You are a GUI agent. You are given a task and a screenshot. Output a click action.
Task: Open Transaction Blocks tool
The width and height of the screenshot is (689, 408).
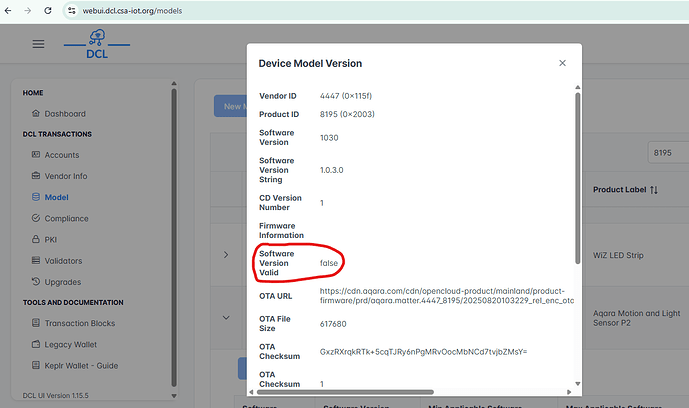click(79, 323)
